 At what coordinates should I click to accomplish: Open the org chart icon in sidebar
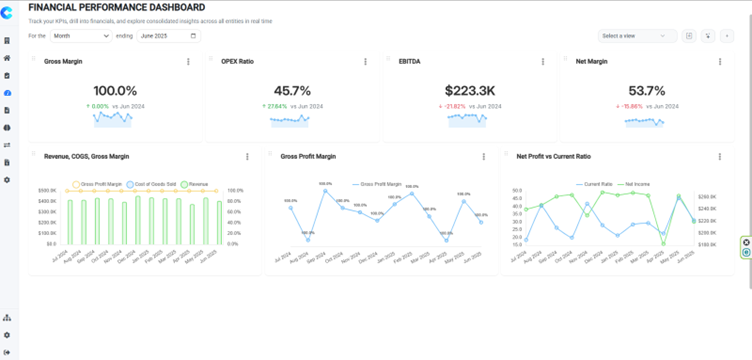(x=7, y=318)
